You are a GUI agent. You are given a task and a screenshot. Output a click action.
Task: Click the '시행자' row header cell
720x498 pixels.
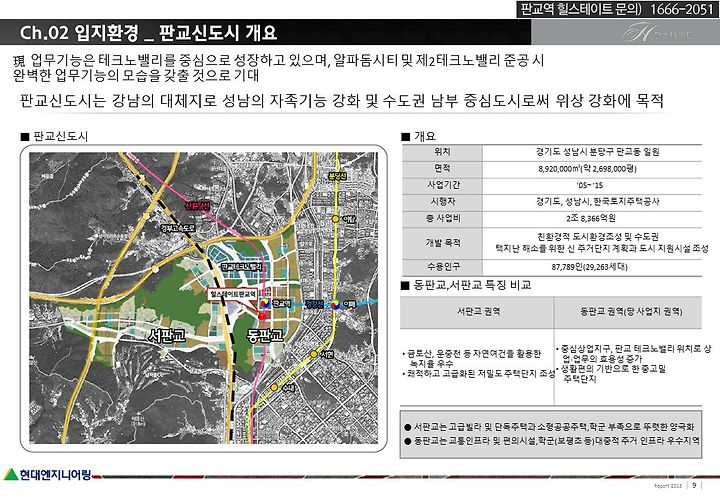442,201
